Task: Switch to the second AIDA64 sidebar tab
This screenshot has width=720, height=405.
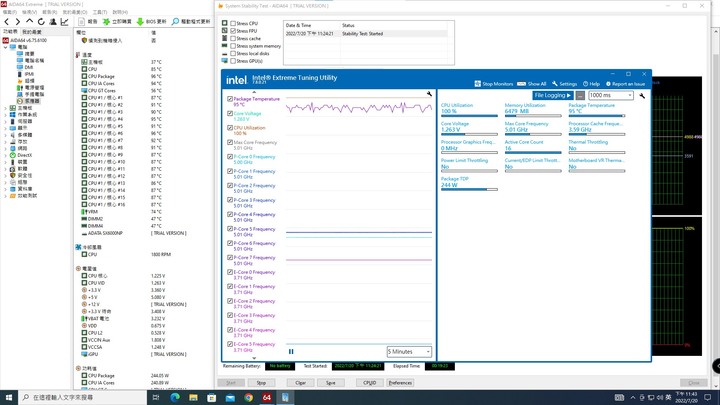Action: click(x=32, y=32)
